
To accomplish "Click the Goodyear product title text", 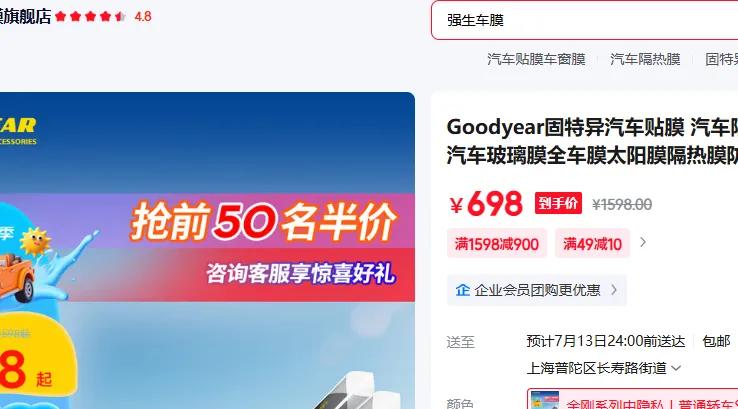I will pyautogui.click(x=592, y=141).
